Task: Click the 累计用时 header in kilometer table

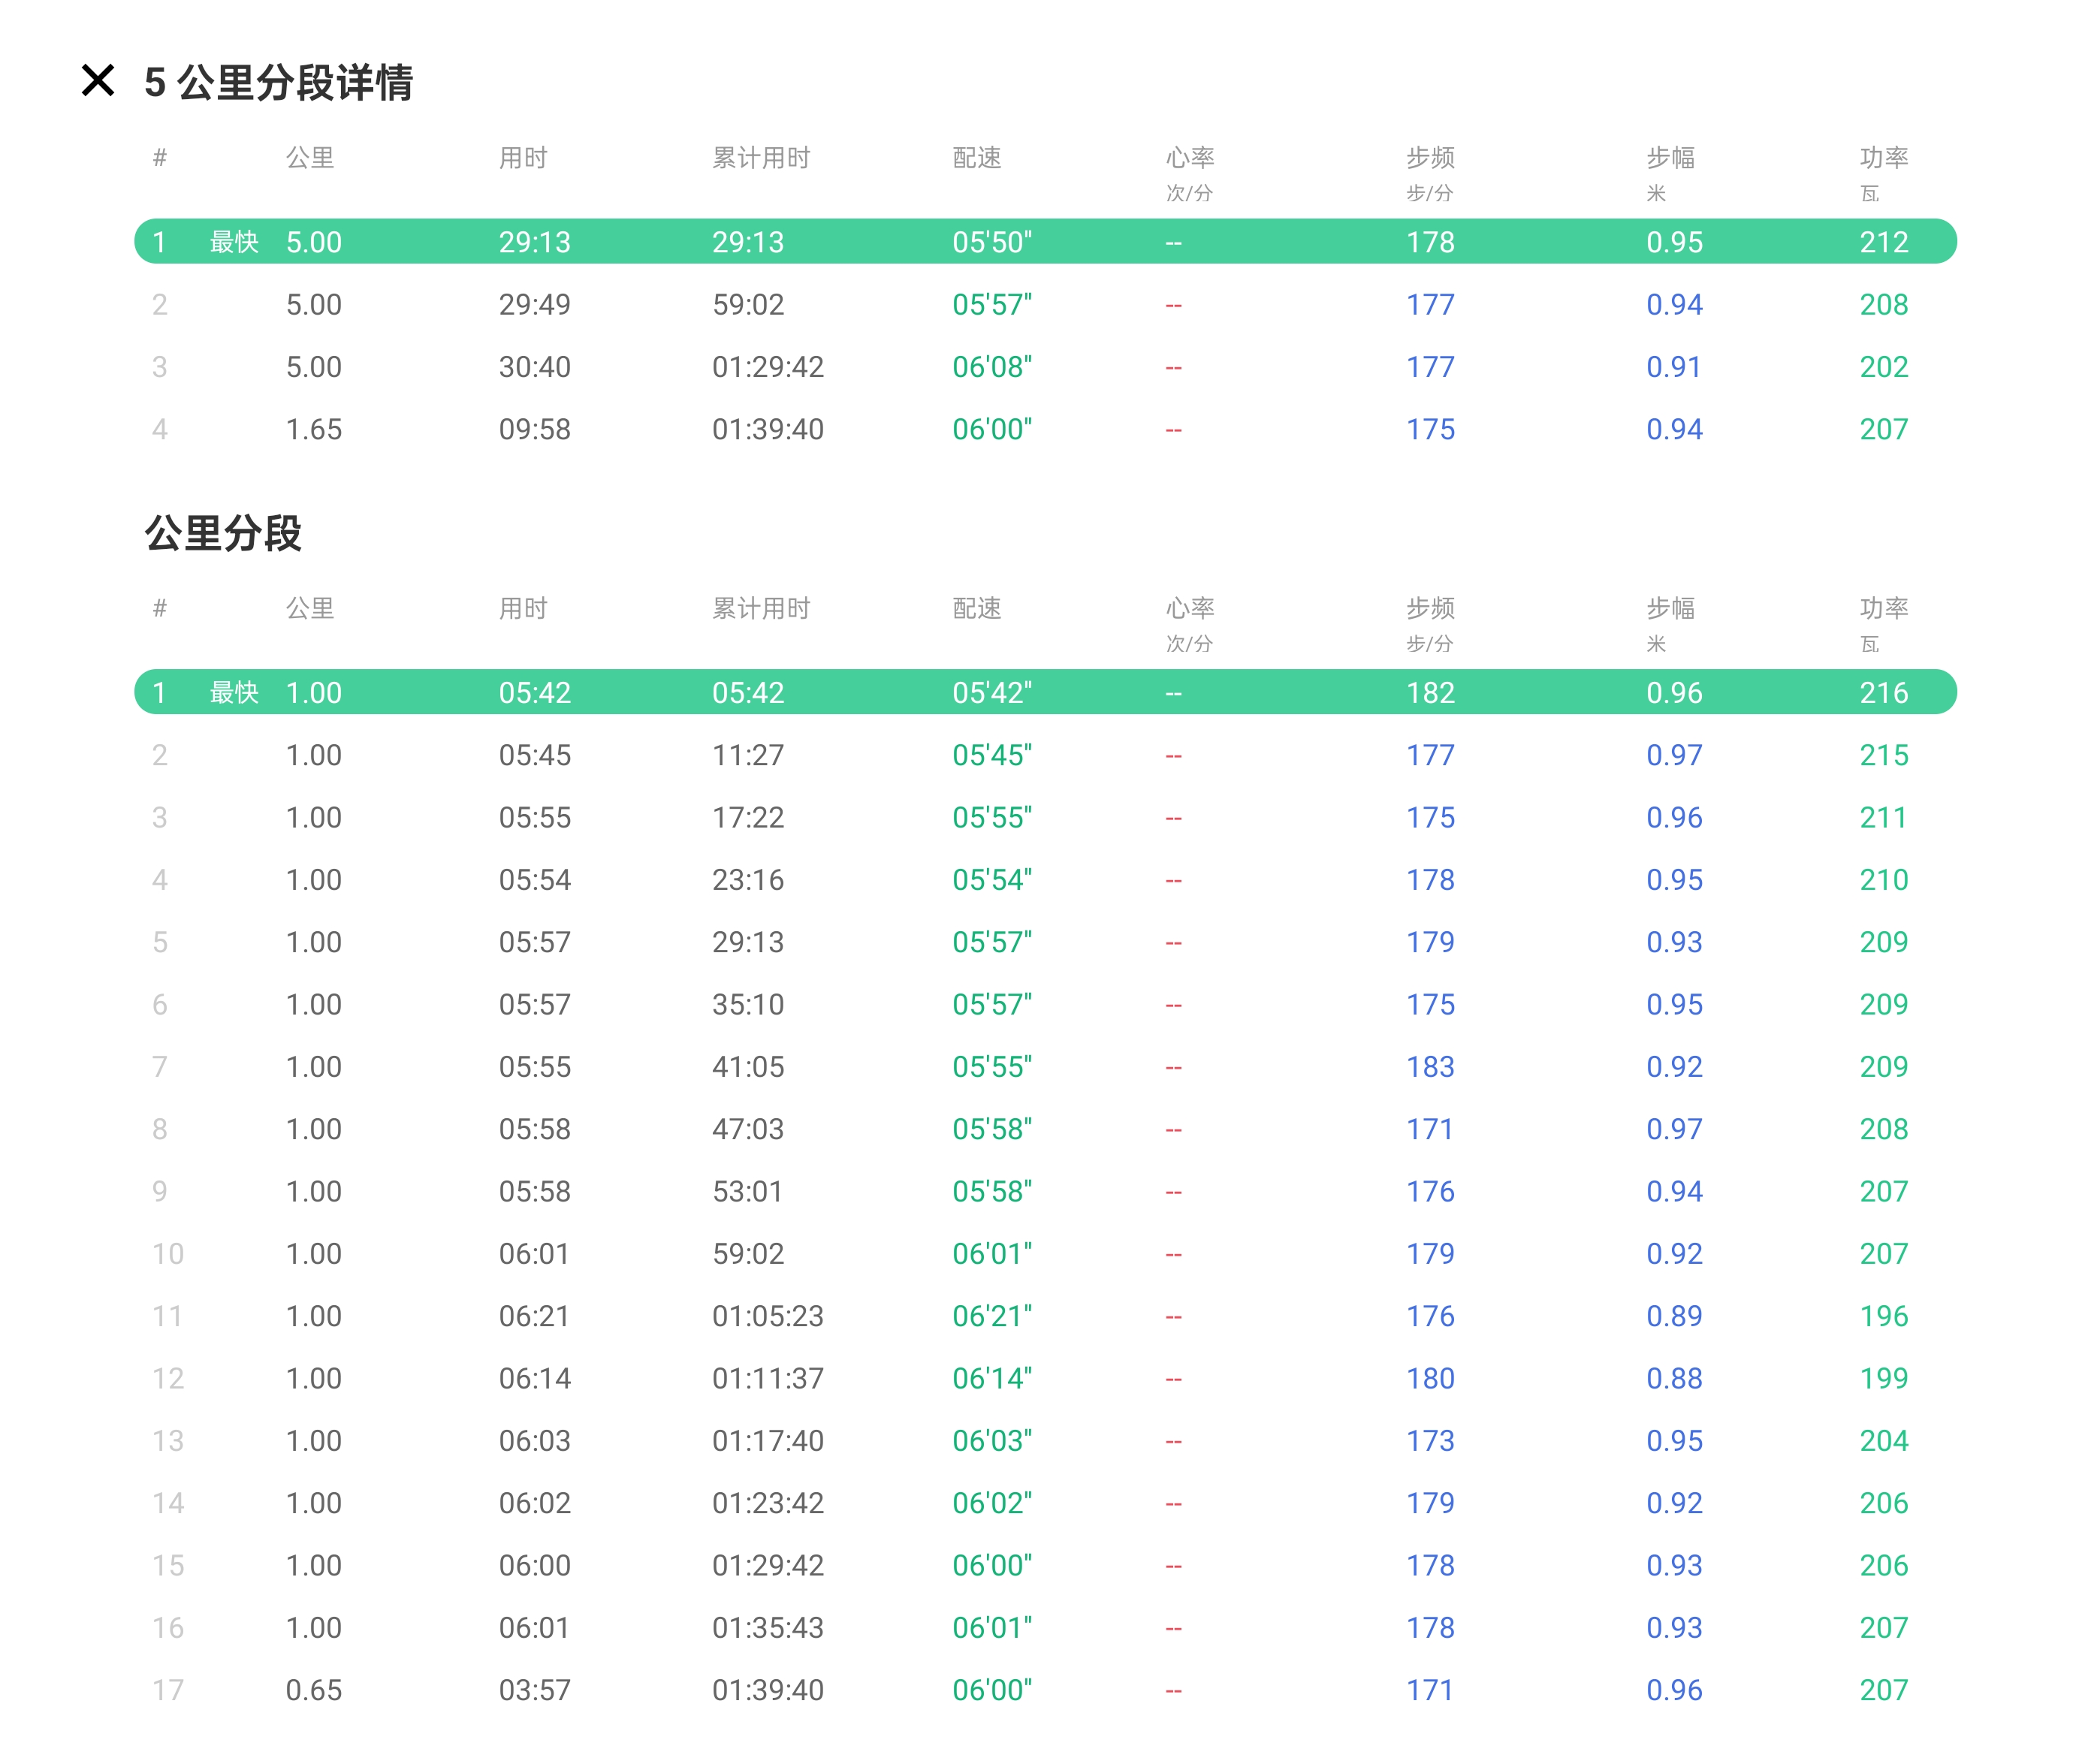Action: tap(760, 608)
